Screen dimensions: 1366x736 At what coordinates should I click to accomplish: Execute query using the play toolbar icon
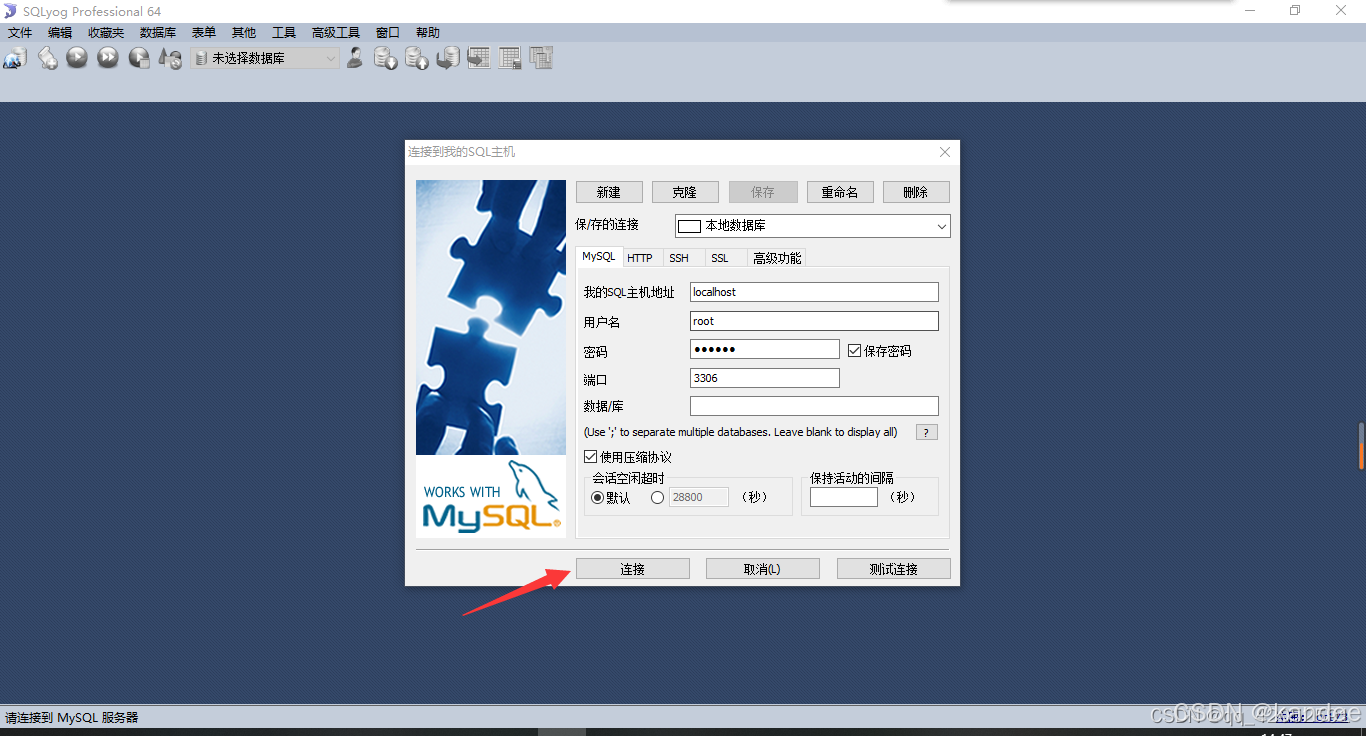77,57
